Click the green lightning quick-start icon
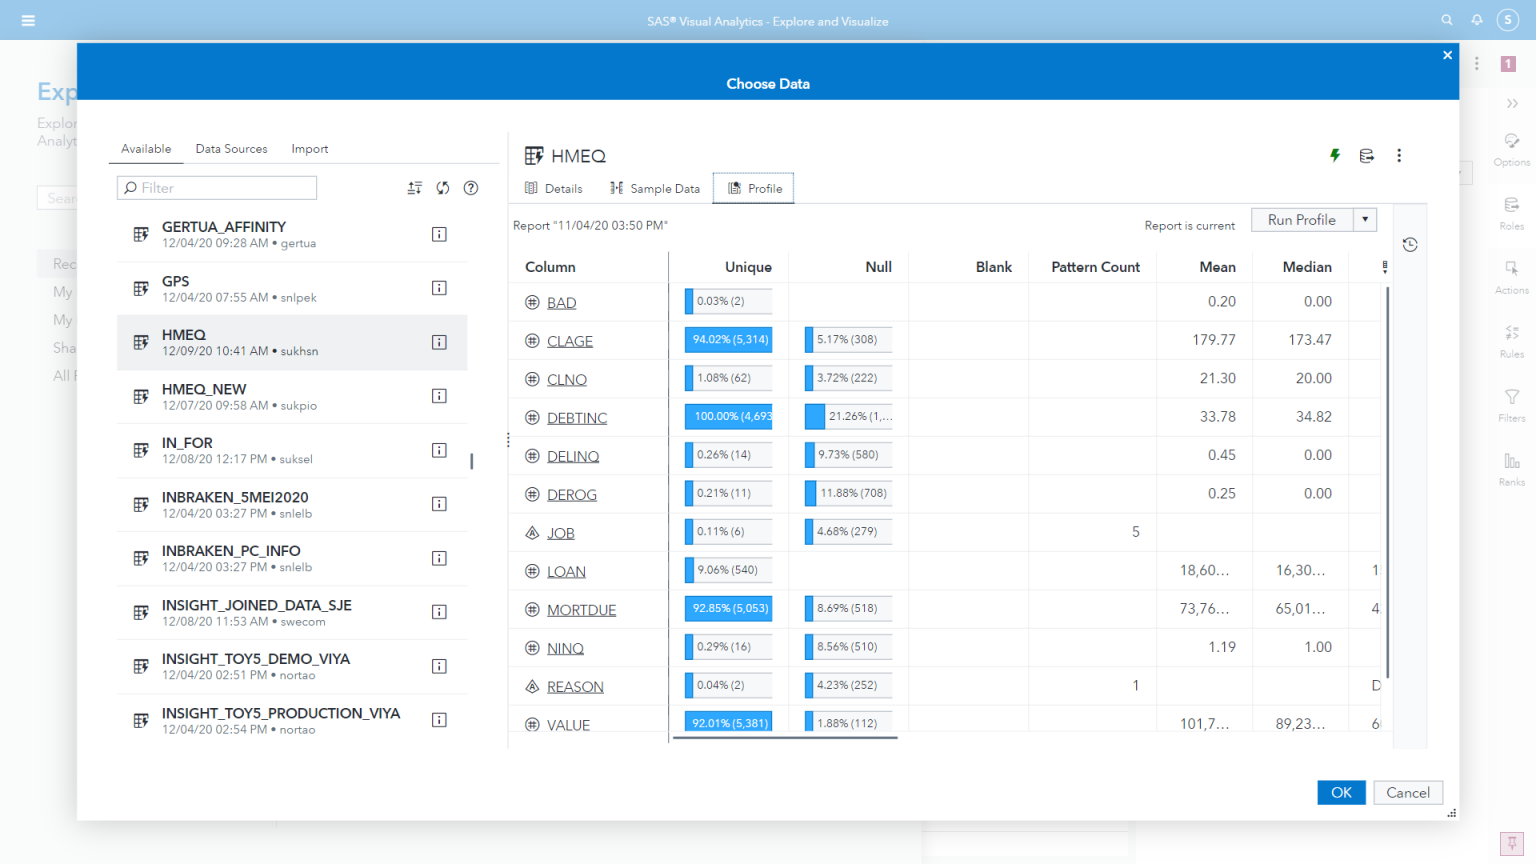This screenshot has height=864, width=1536. 1334,156
